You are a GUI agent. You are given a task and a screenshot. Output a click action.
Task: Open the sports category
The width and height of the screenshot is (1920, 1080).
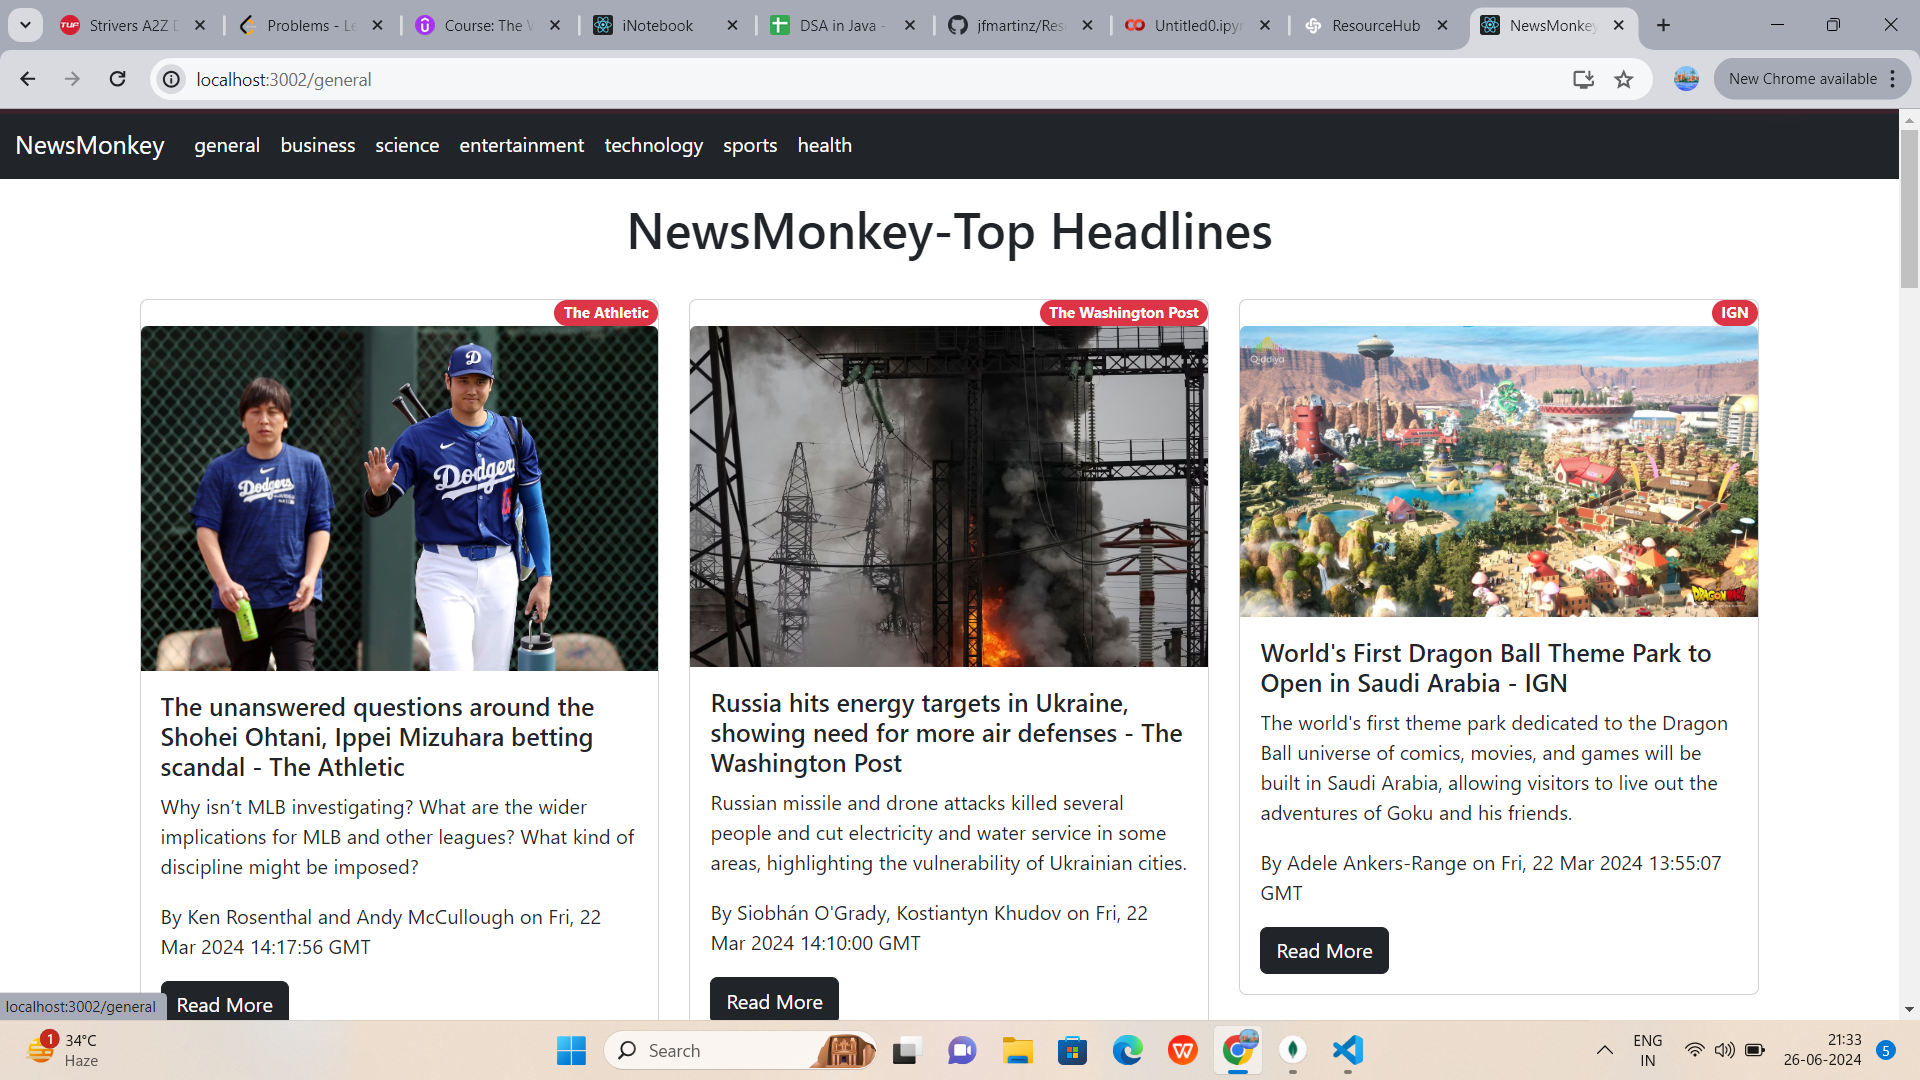[749, 145]
